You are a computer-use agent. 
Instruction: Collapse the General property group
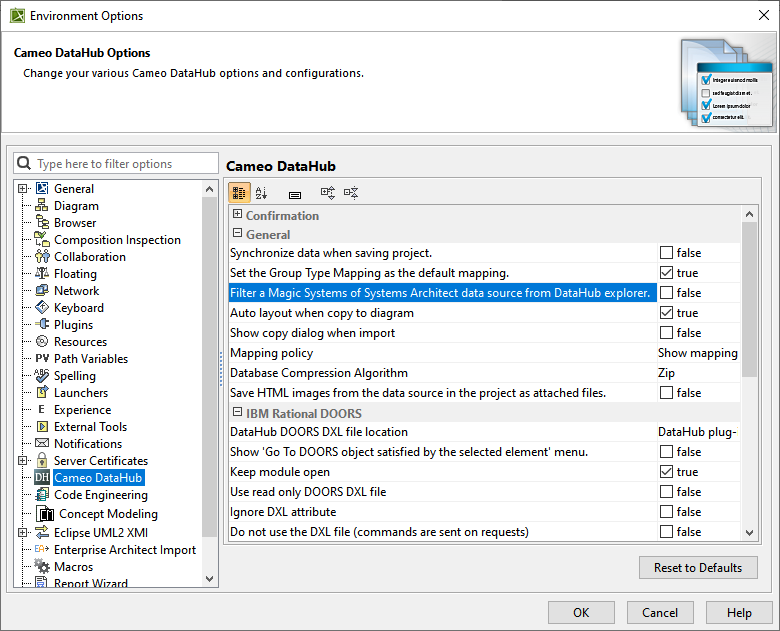238,233
